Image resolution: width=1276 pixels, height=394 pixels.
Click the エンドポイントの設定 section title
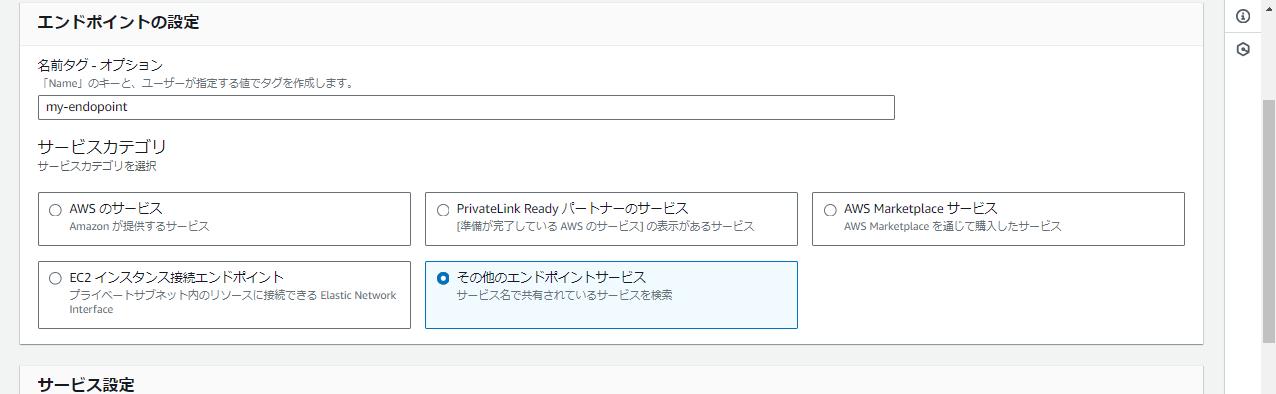(x=118, y=22)
